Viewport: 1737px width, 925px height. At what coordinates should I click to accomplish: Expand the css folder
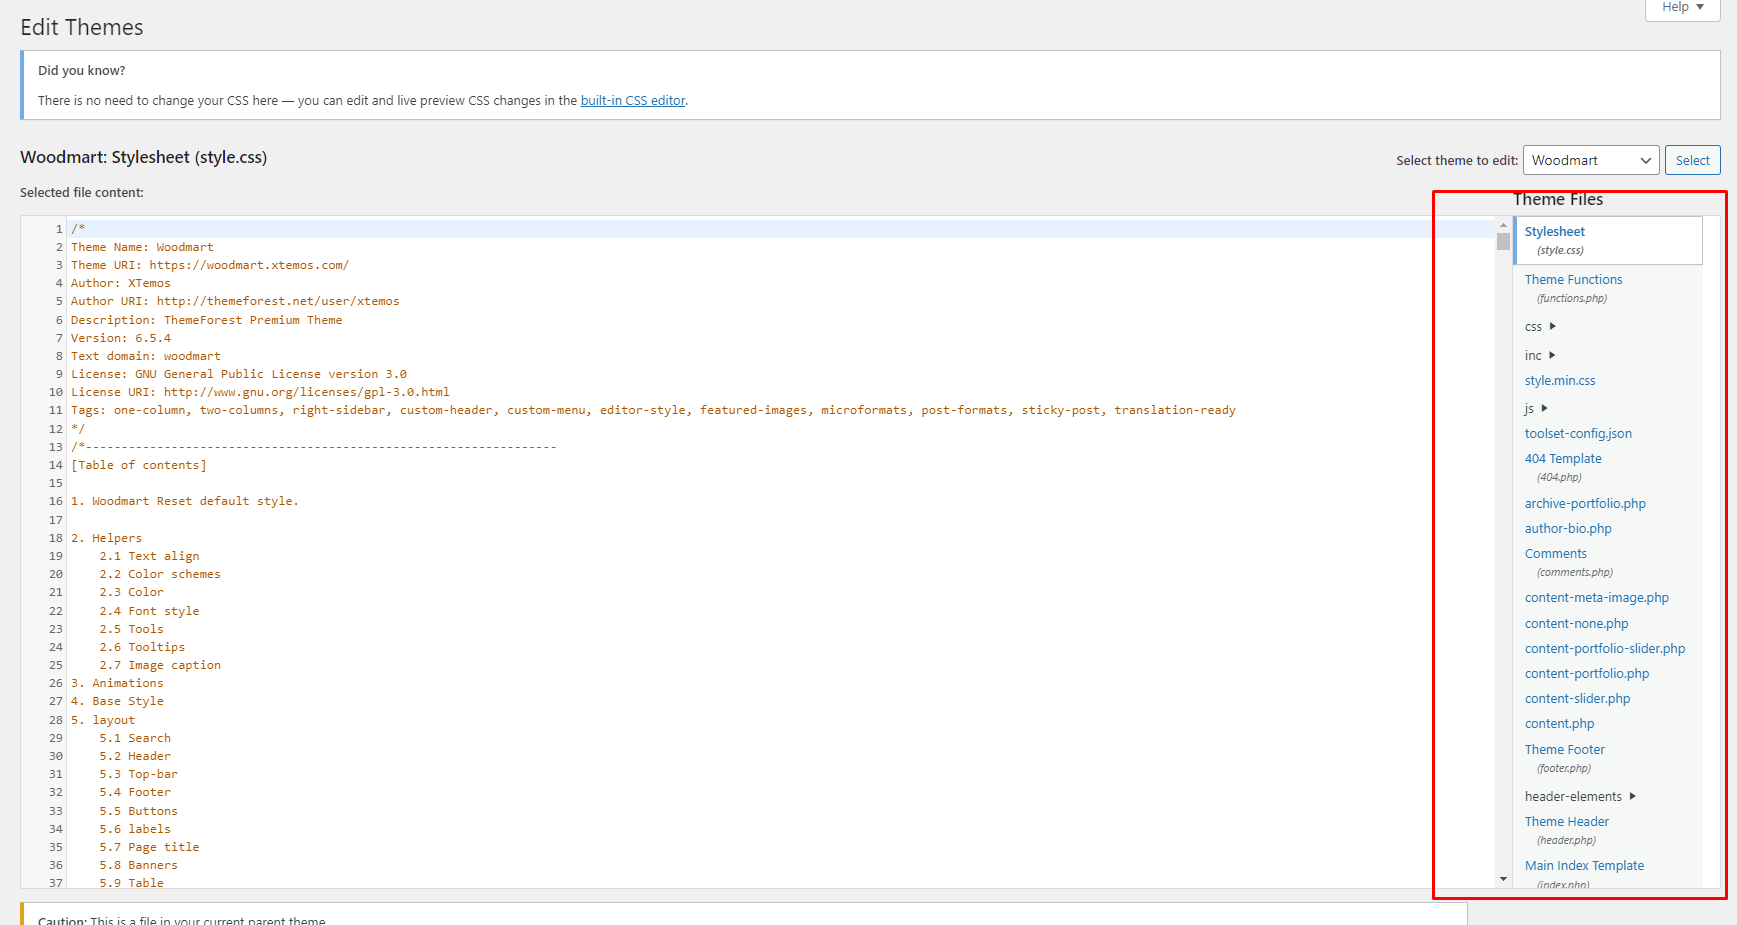pos(1540,327)
